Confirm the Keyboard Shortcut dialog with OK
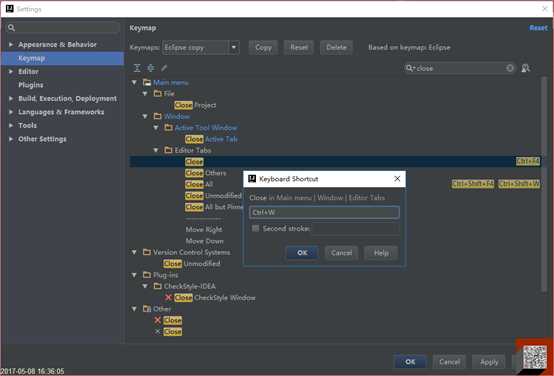This screenshot has width=554, height=376. (x=302, y=253)
